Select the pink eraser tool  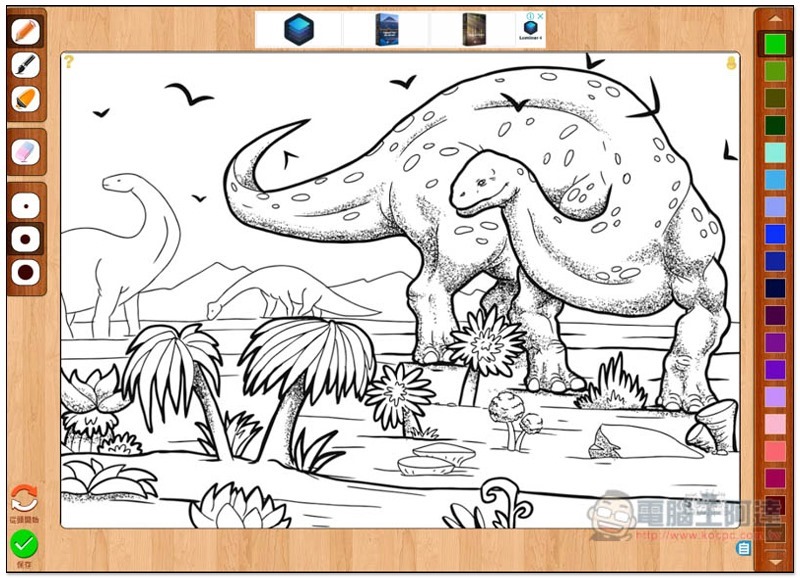tap(25, 151)
